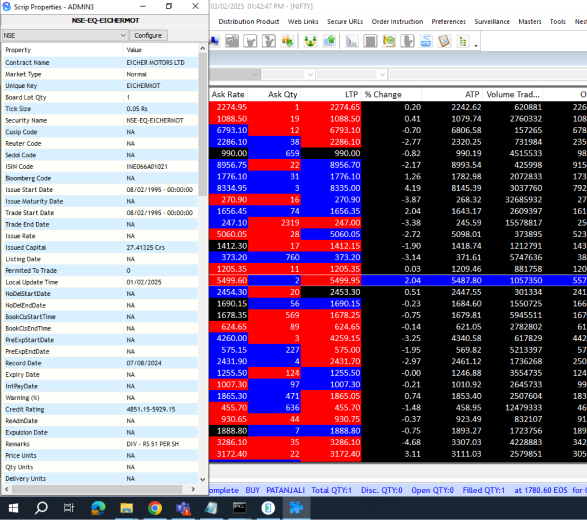Select the Credit Rating value 4851.15-5929.15

pos(151,409)
